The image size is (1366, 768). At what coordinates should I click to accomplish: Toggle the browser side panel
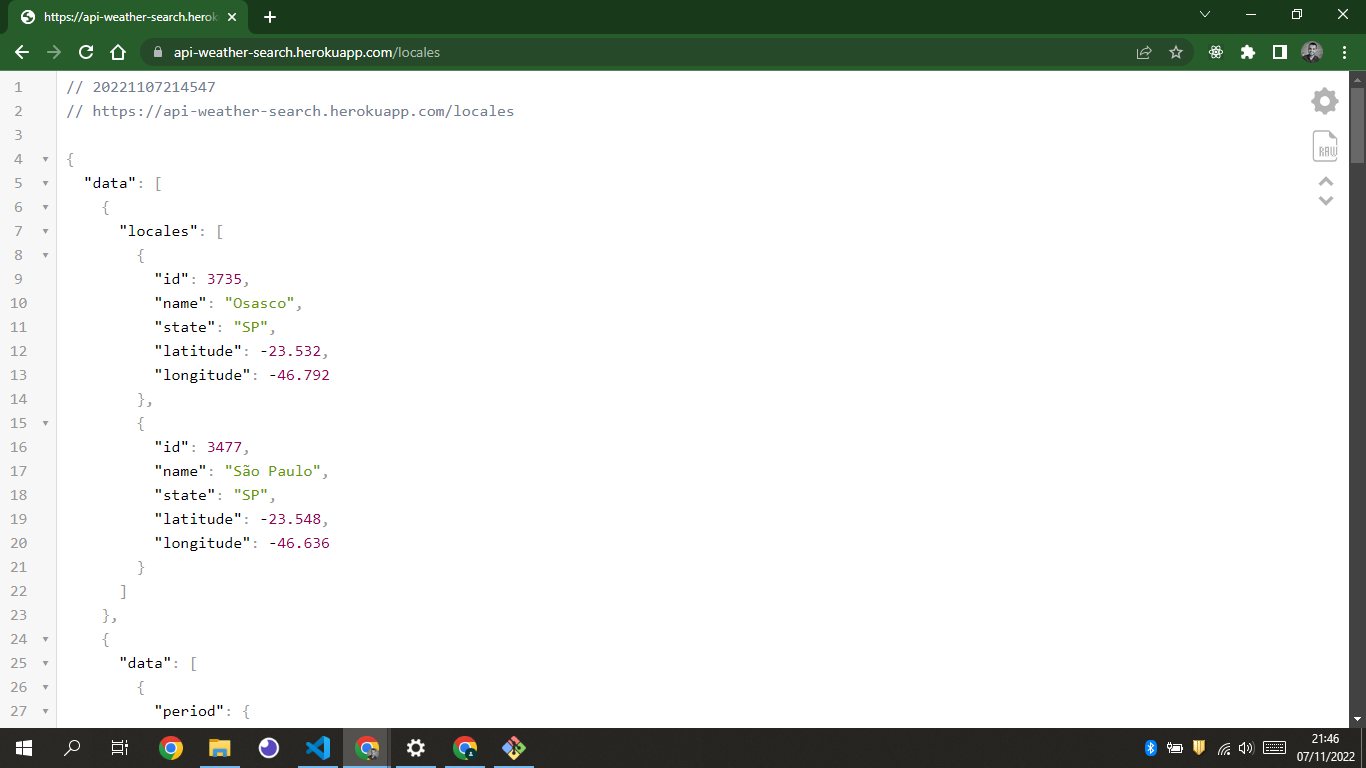[x=1280, y=52]
